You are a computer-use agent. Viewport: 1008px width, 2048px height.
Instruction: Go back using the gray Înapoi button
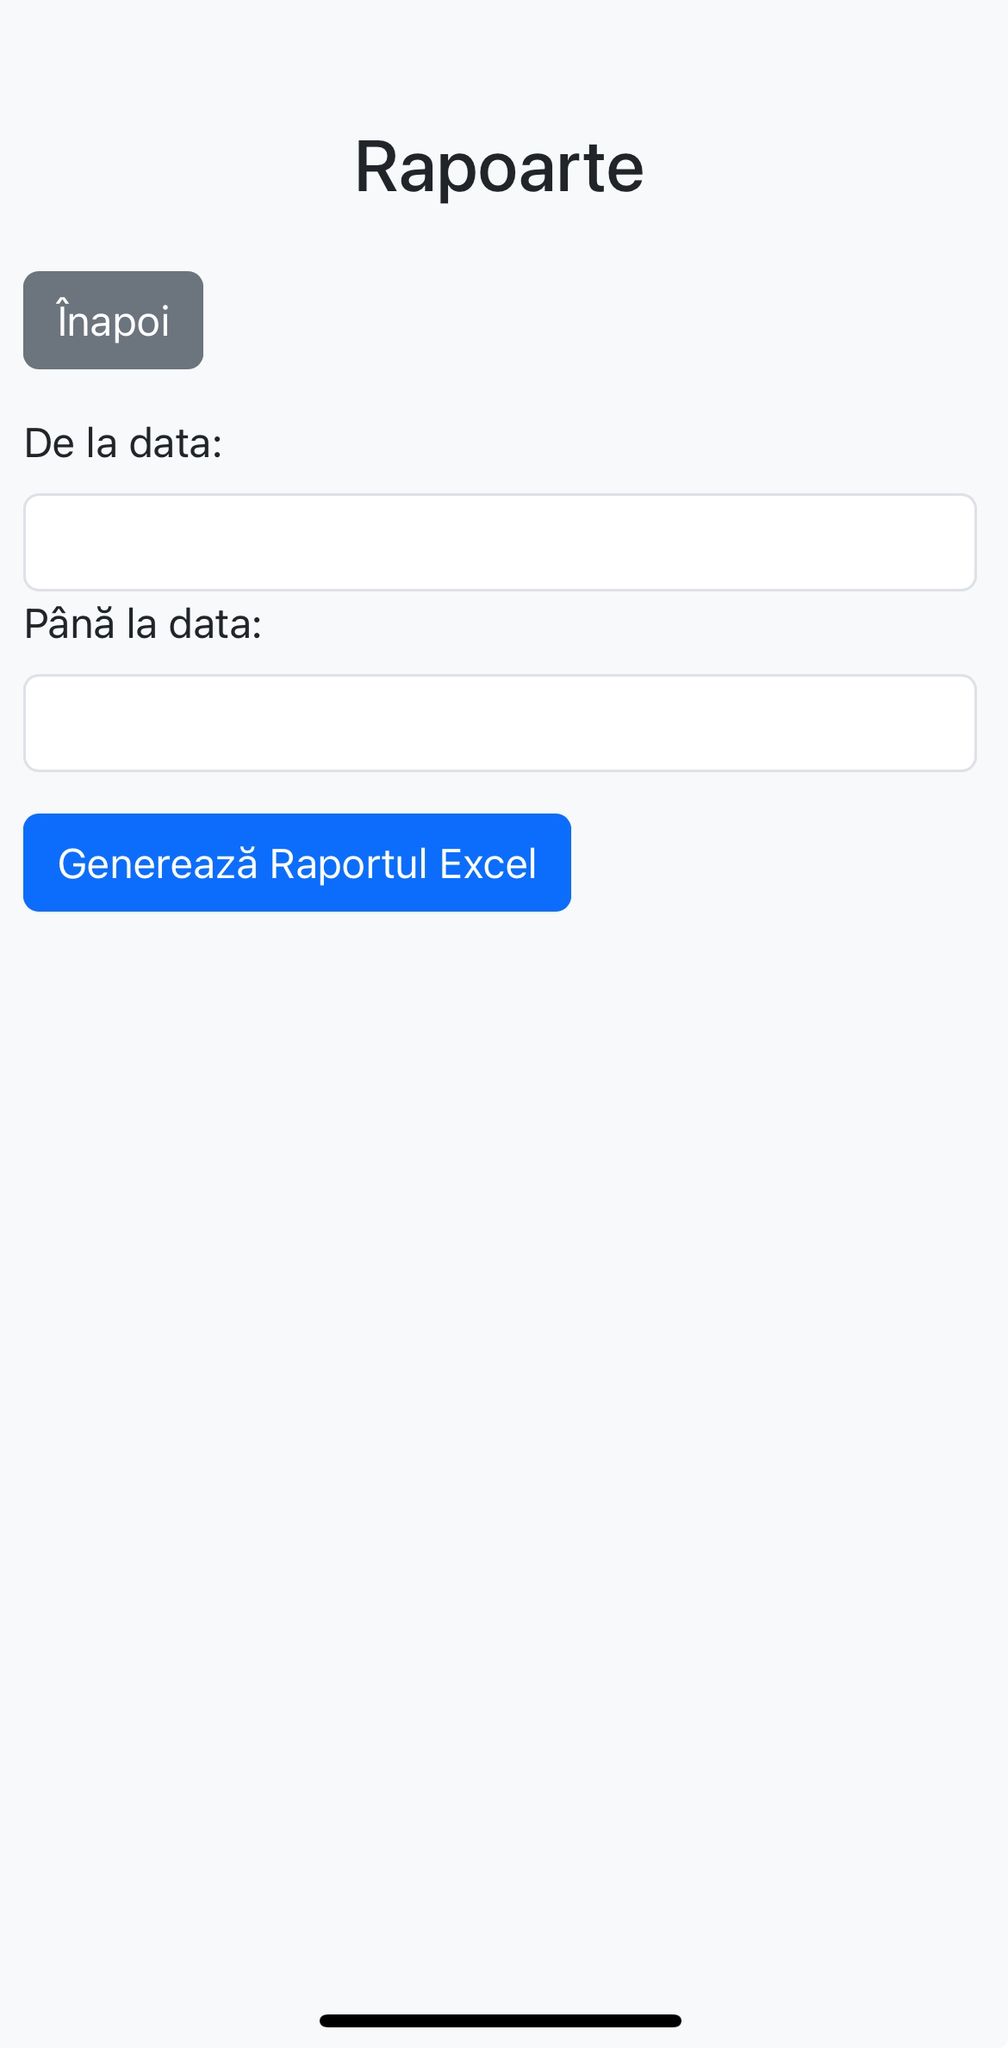(x=113, y=320)
